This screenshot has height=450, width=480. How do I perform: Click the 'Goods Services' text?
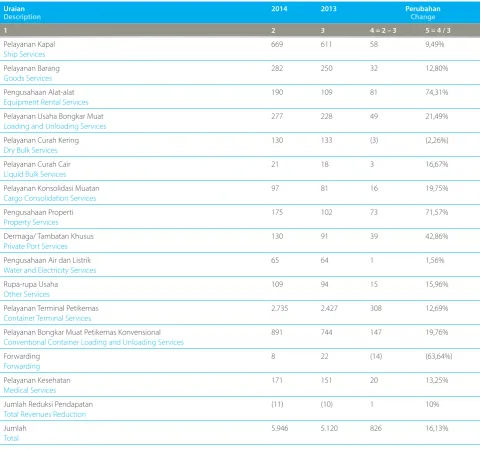click(28, 78)
